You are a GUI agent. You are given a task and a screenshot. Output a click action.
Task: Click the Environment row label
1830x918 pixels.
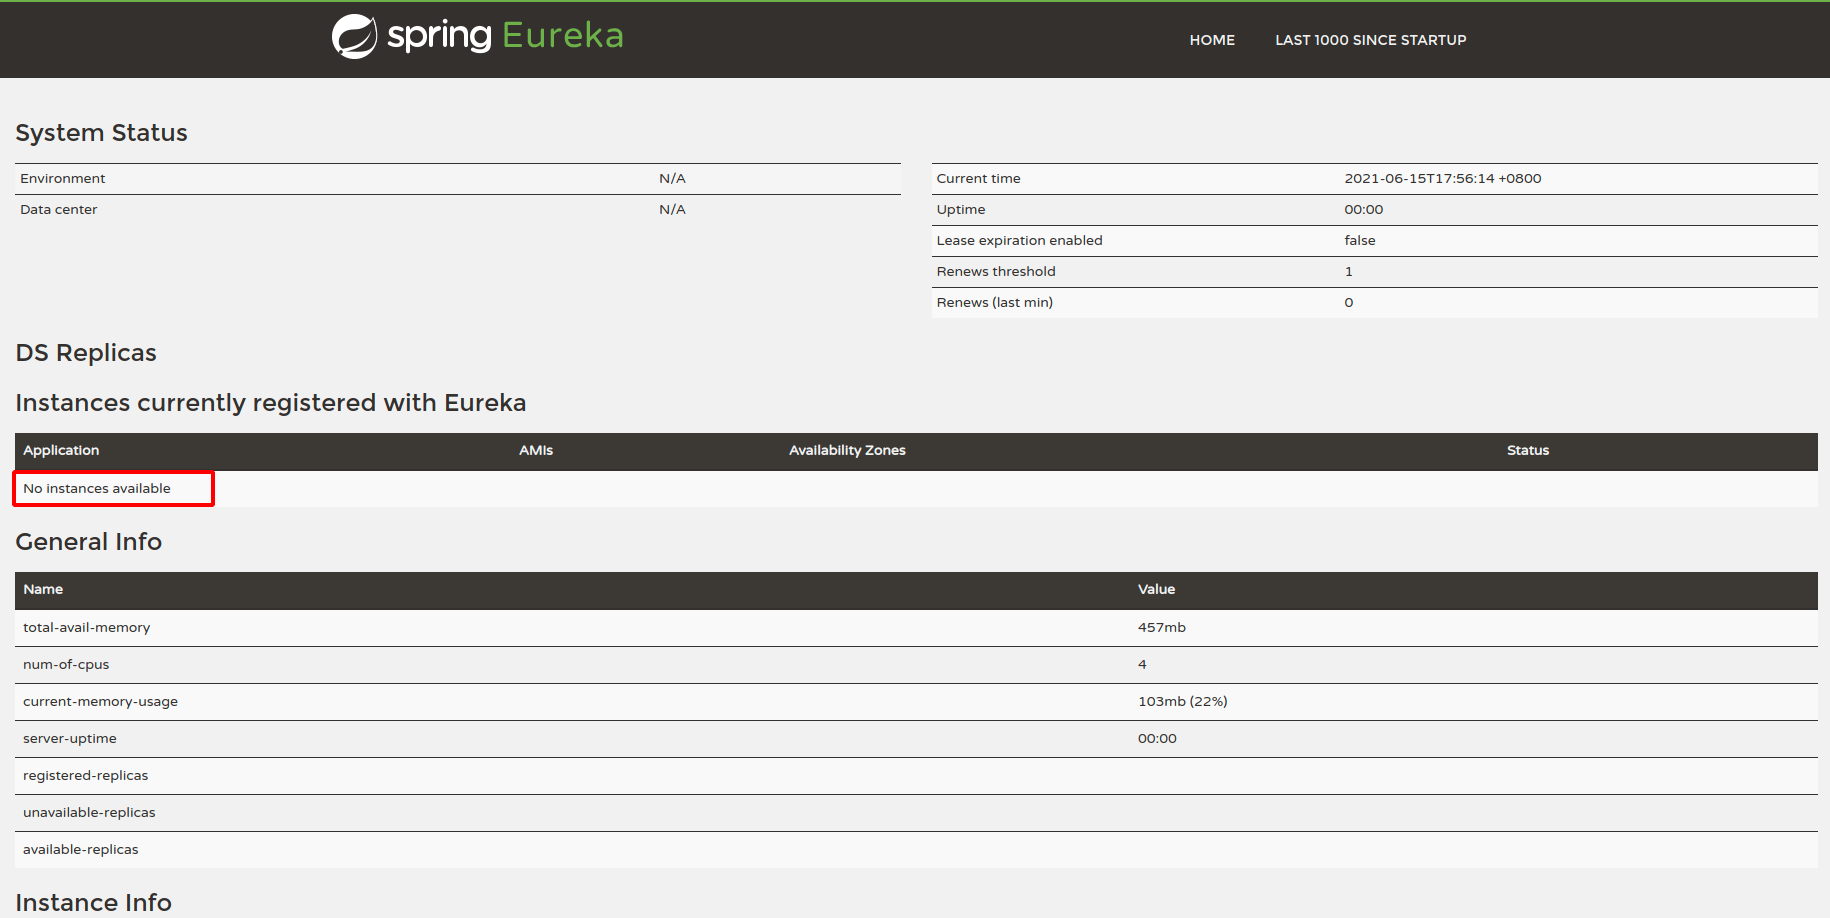[63, 179]
